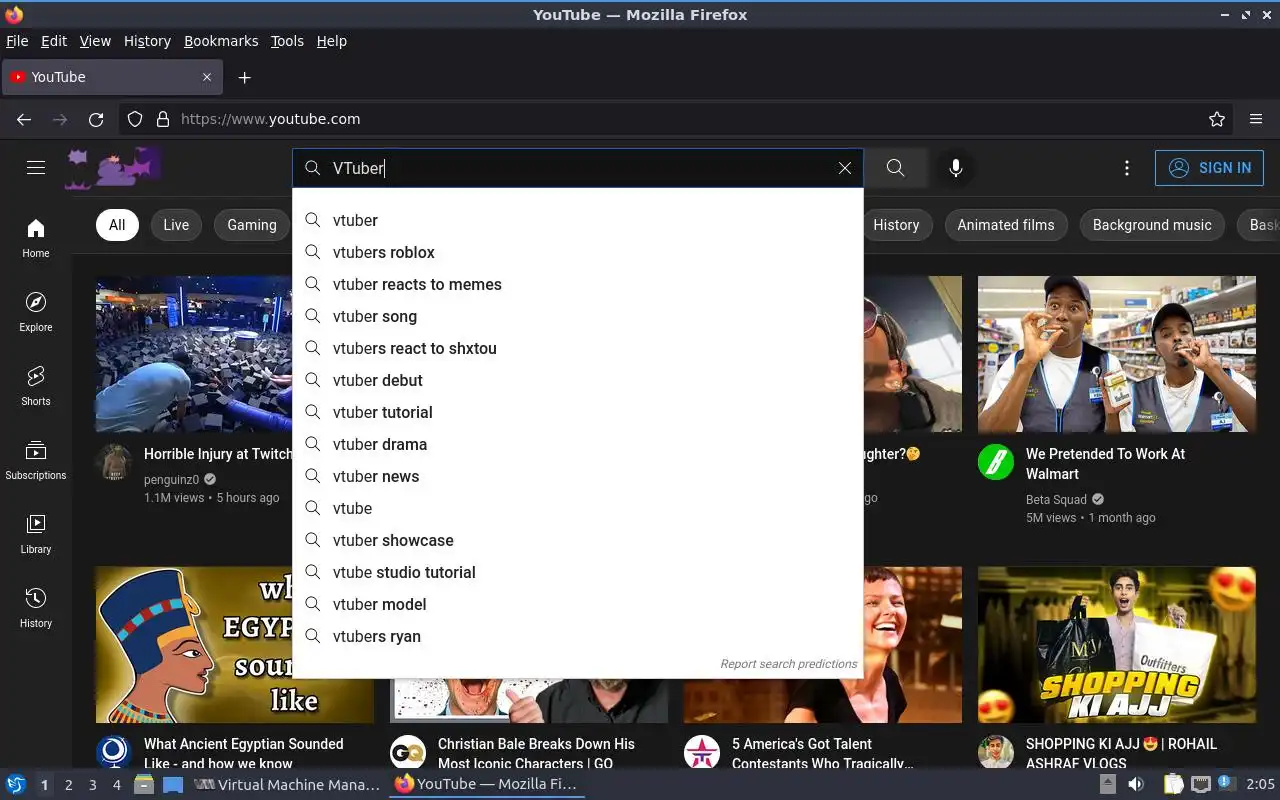The image size is (1280, 800).
Task: Switch to workspace 2 in taskbar
Action: (x=68, y=785)
